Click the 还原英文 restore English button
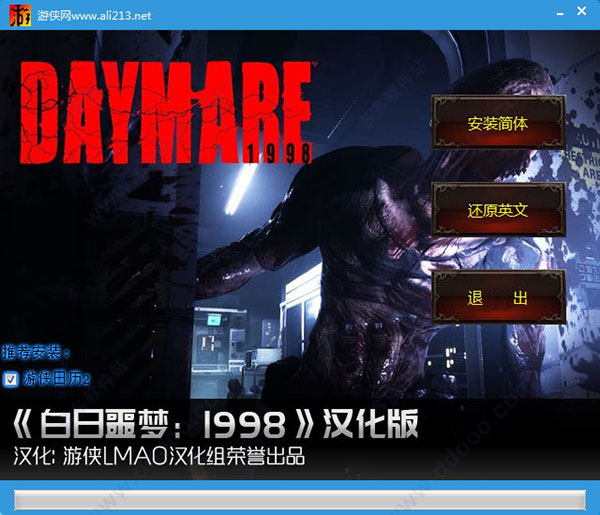This screenshot has height=515, width=600. [498, 210]
